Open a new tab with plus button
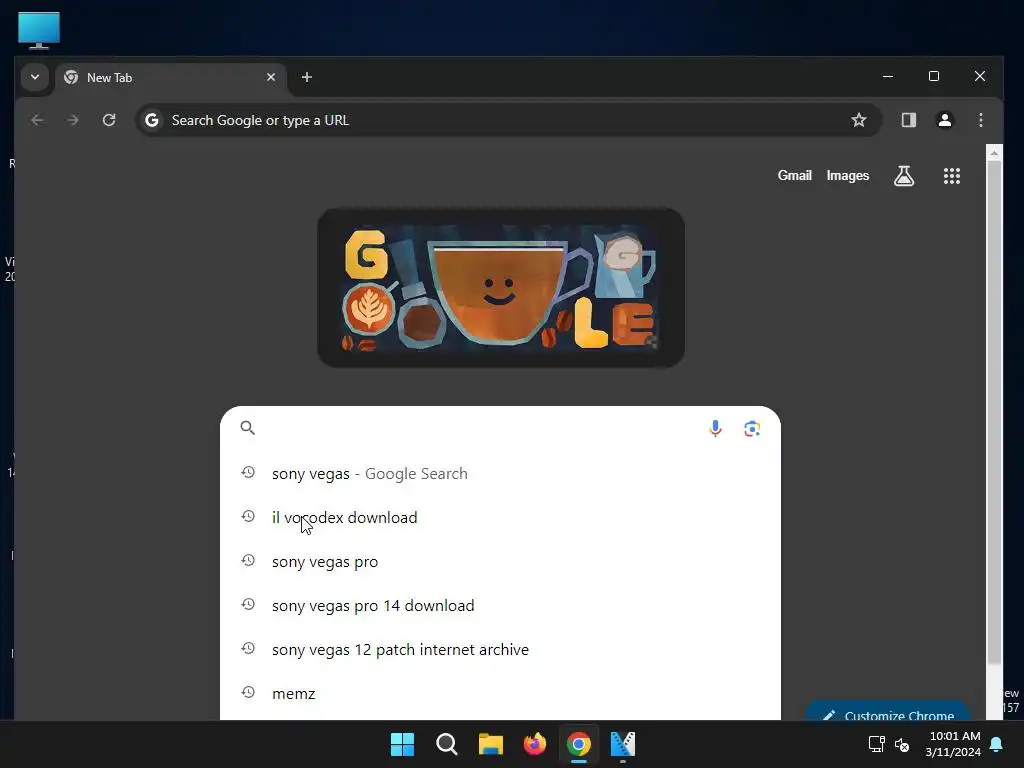 coord(306,77)
